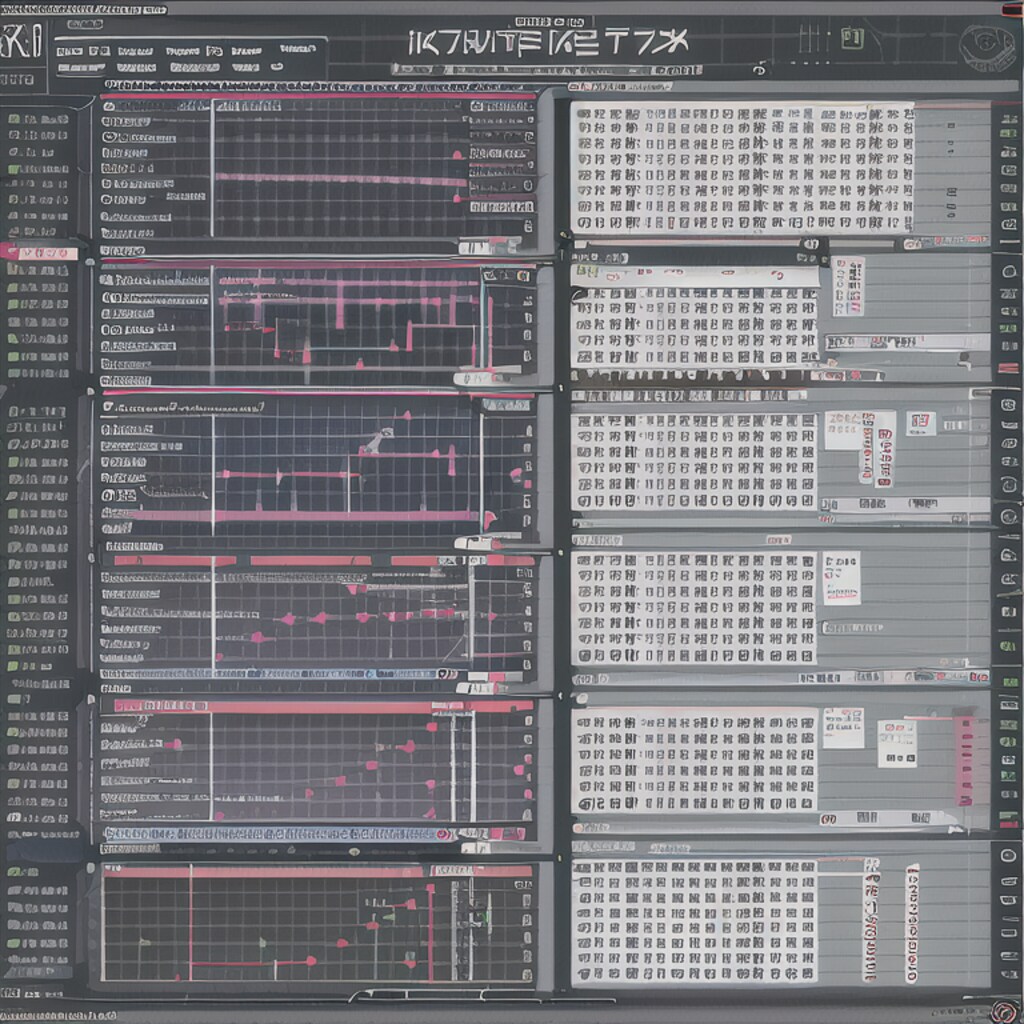Click the large logo in the top-left corner
The height and width of the screenshot is (1024, 1024).
22,40
